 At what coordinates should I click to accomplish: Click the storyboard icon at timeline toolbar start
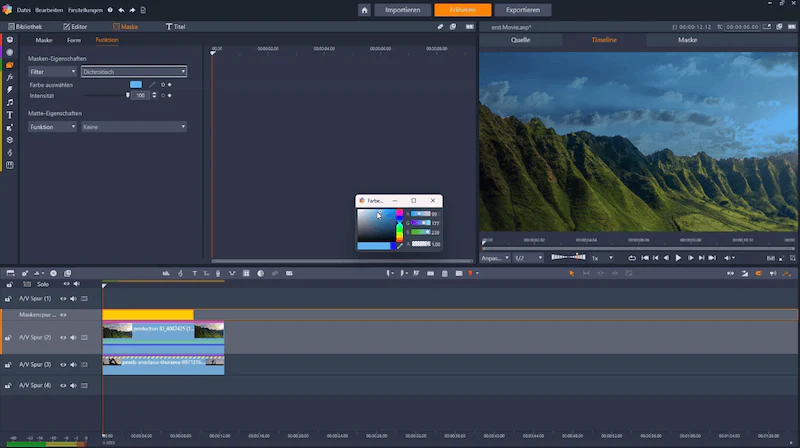point(10,273)
